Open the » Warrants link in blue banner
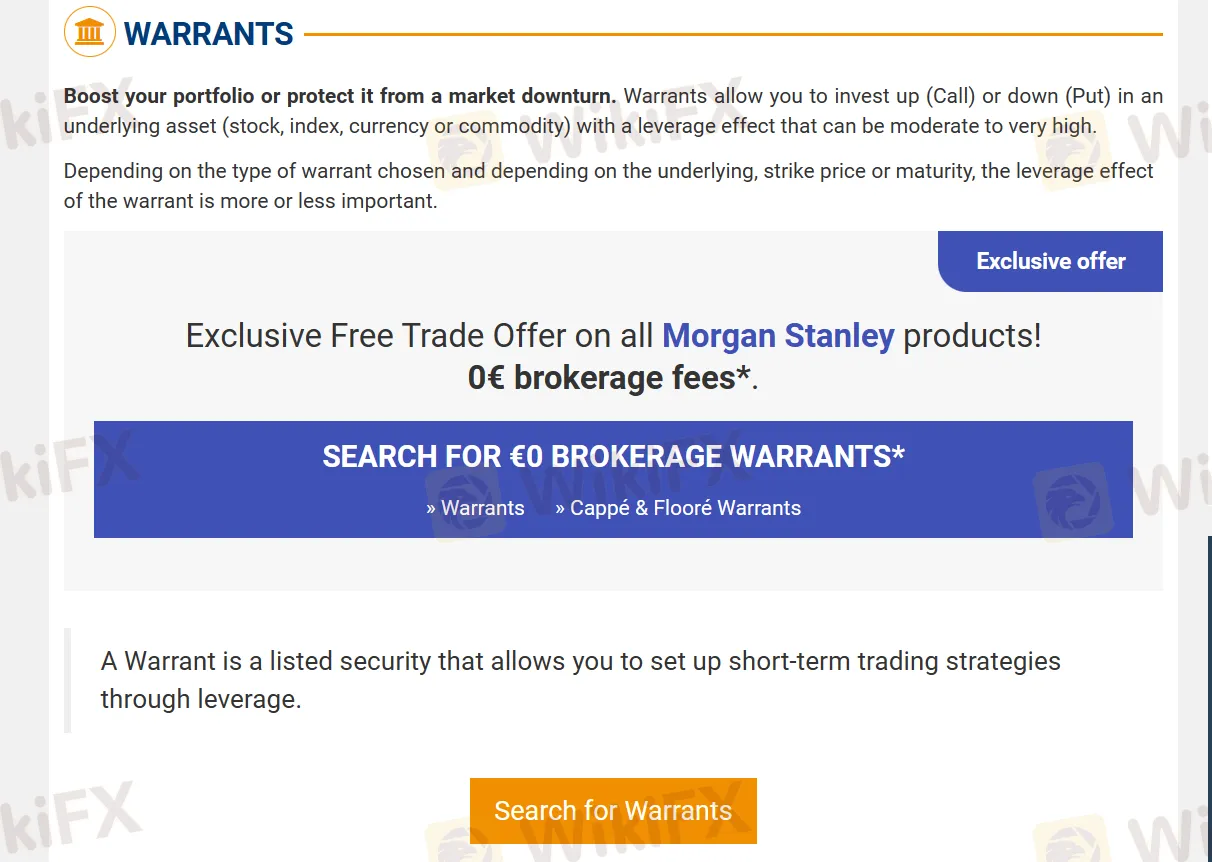1212x862 pixels. pos(475,508)
